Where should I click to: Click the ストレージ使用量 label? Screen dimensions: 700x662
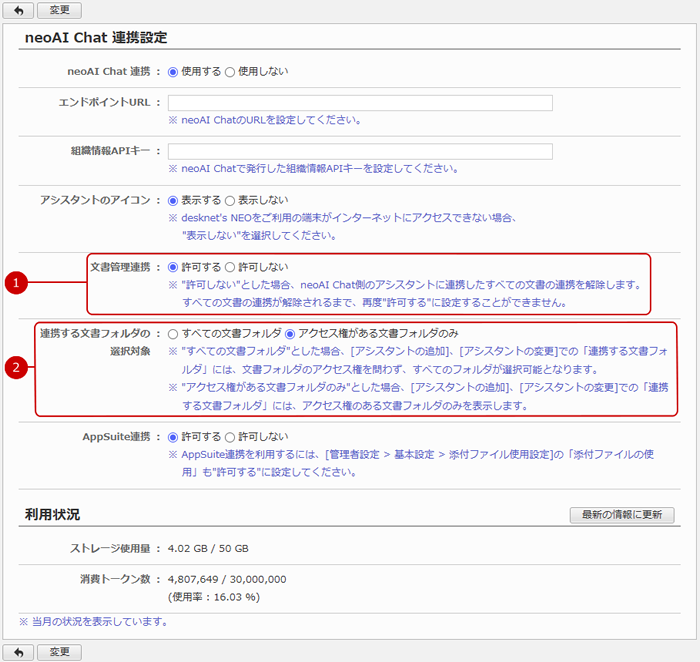(x=110, y=548)
